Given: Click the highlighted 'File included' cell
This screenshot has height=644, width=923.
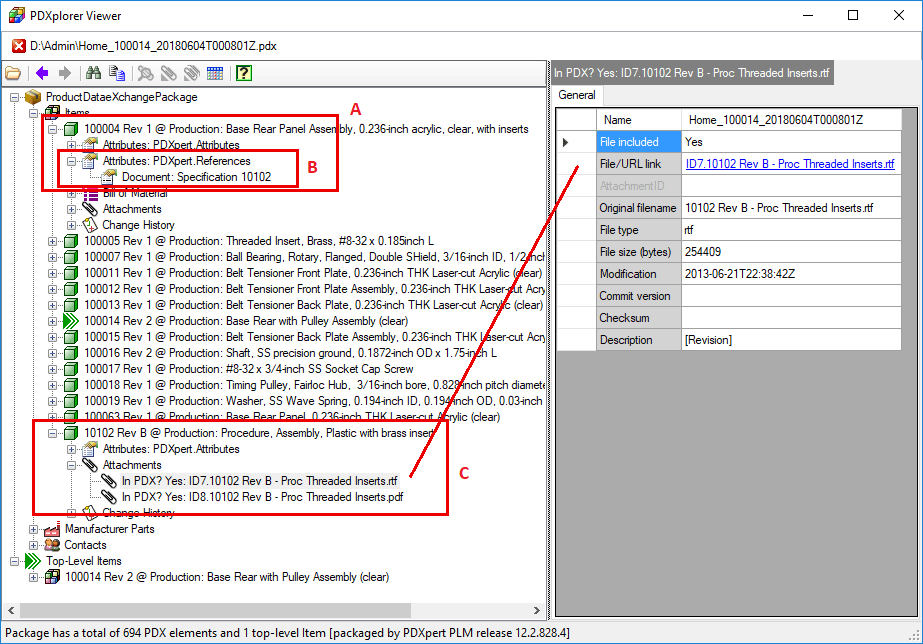Looking at the screenshot, I should click(x=639, y=142).
